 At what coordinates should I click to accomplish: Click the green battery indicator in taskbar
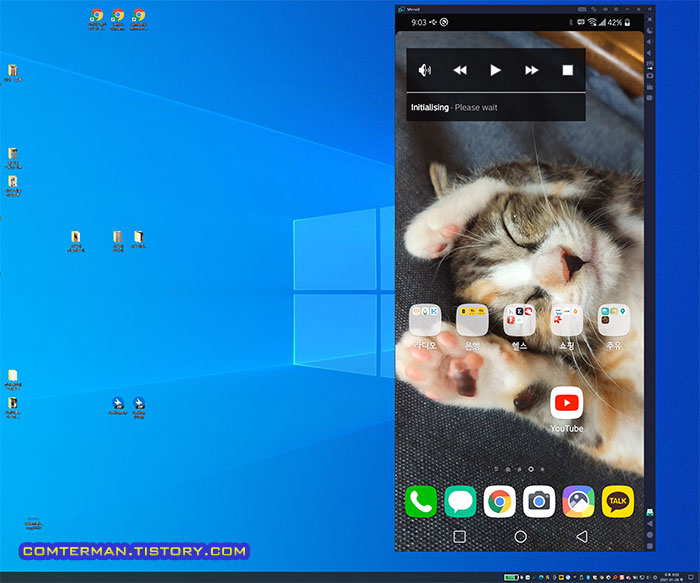[x=511, y=577]
